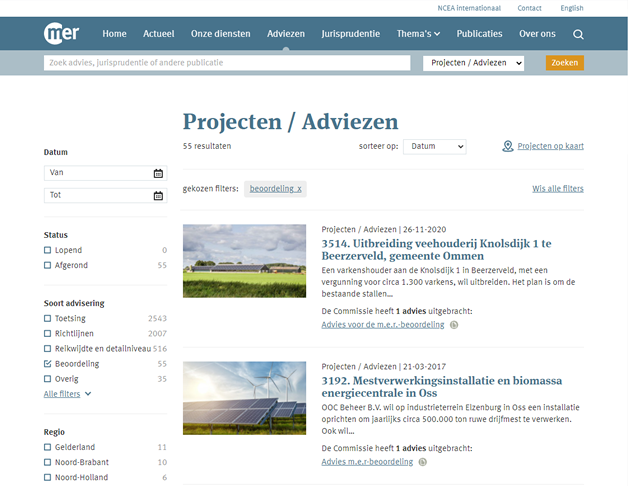Click the solar panels and wind turbines thumbnail
The image size is (628, 486).
pyautogui.click(x=244, y=398)
